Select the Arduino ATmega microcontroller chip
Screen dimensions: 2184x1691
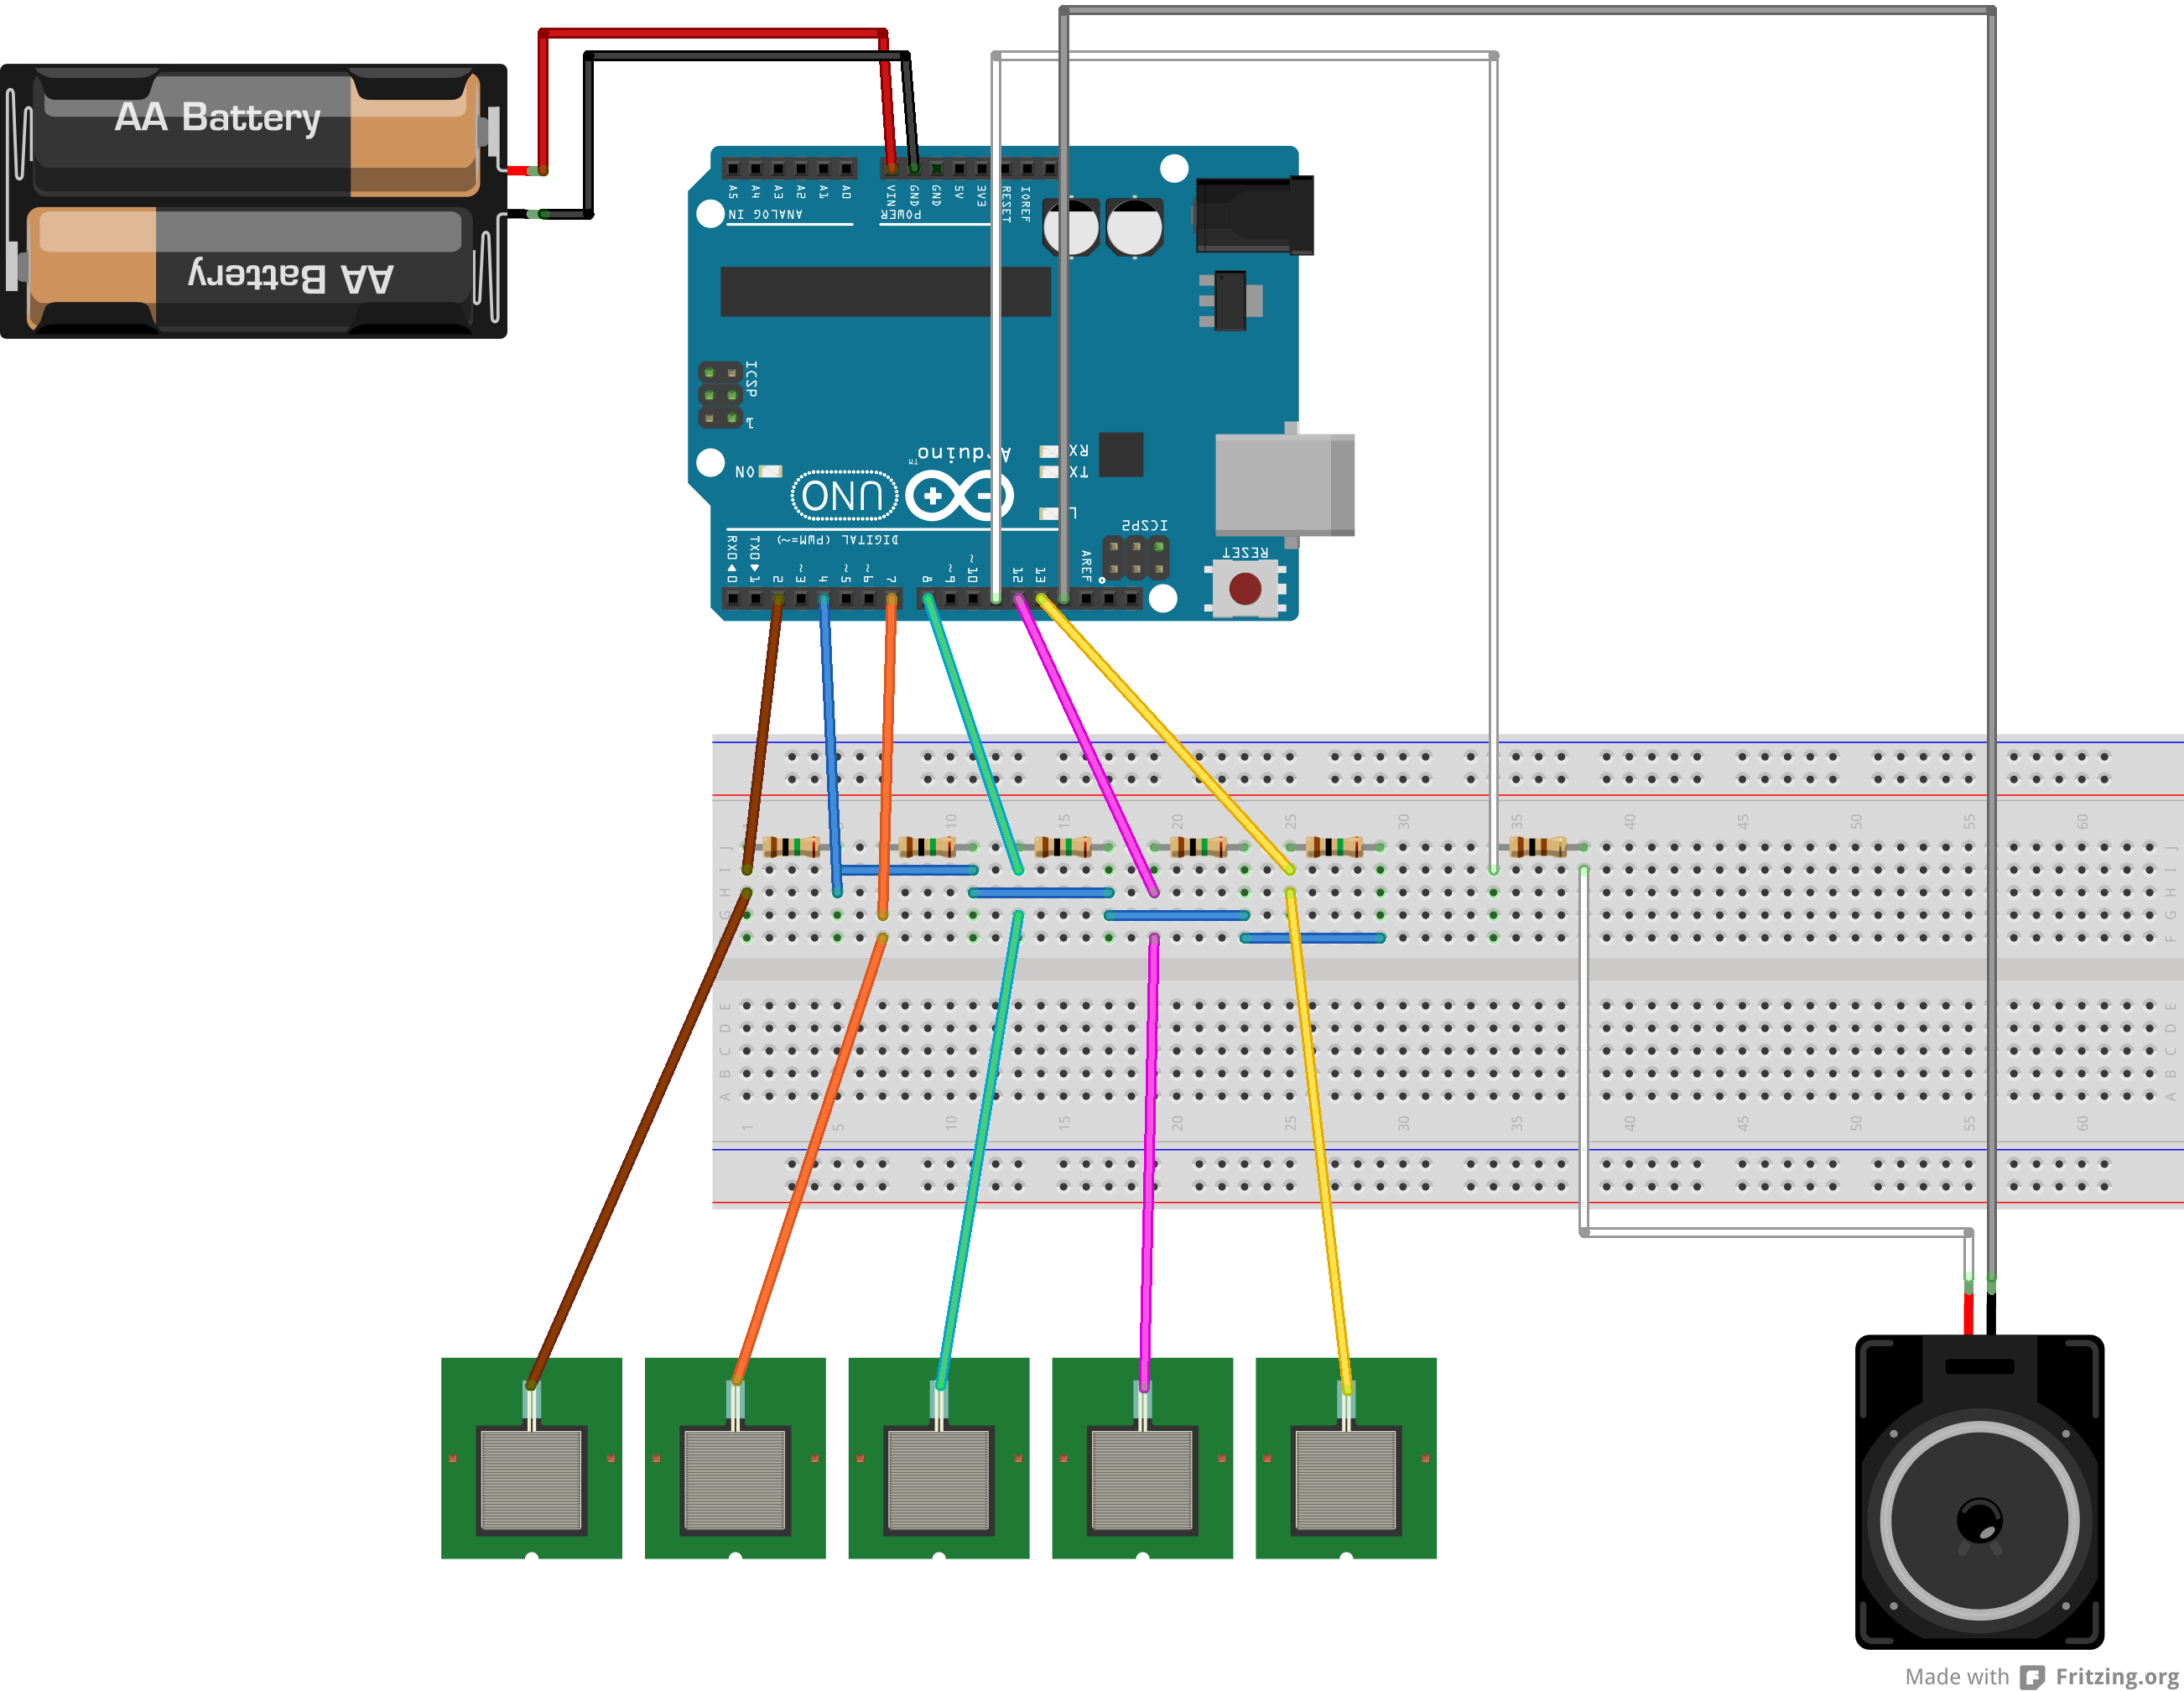[885, 291]
